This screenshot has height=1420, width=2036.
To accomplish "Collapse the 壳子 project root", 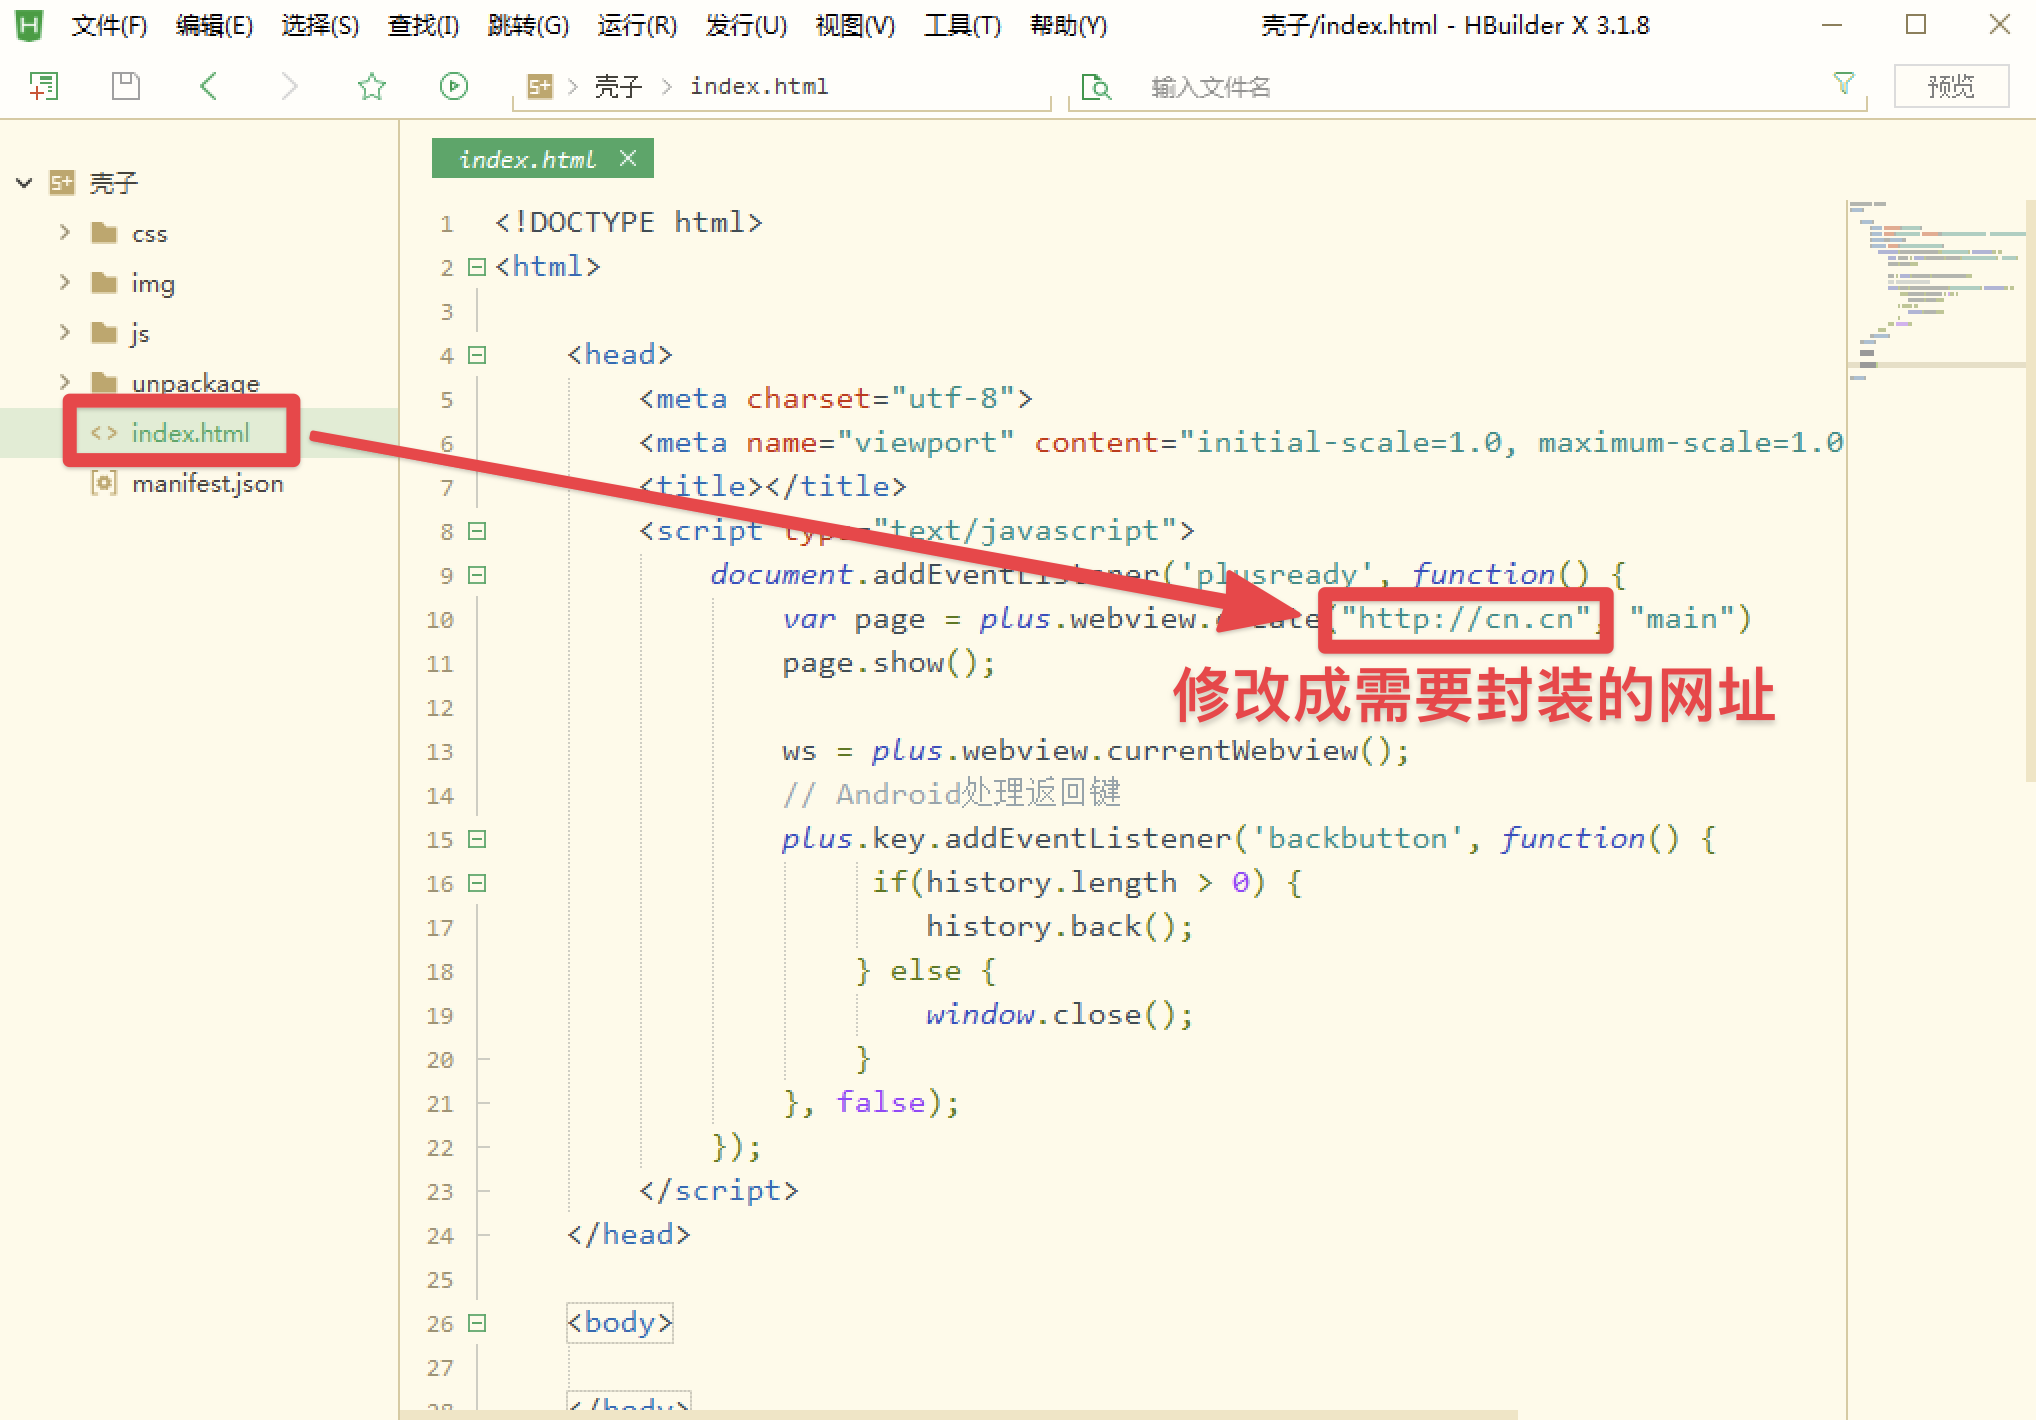I will click(24, 183).
